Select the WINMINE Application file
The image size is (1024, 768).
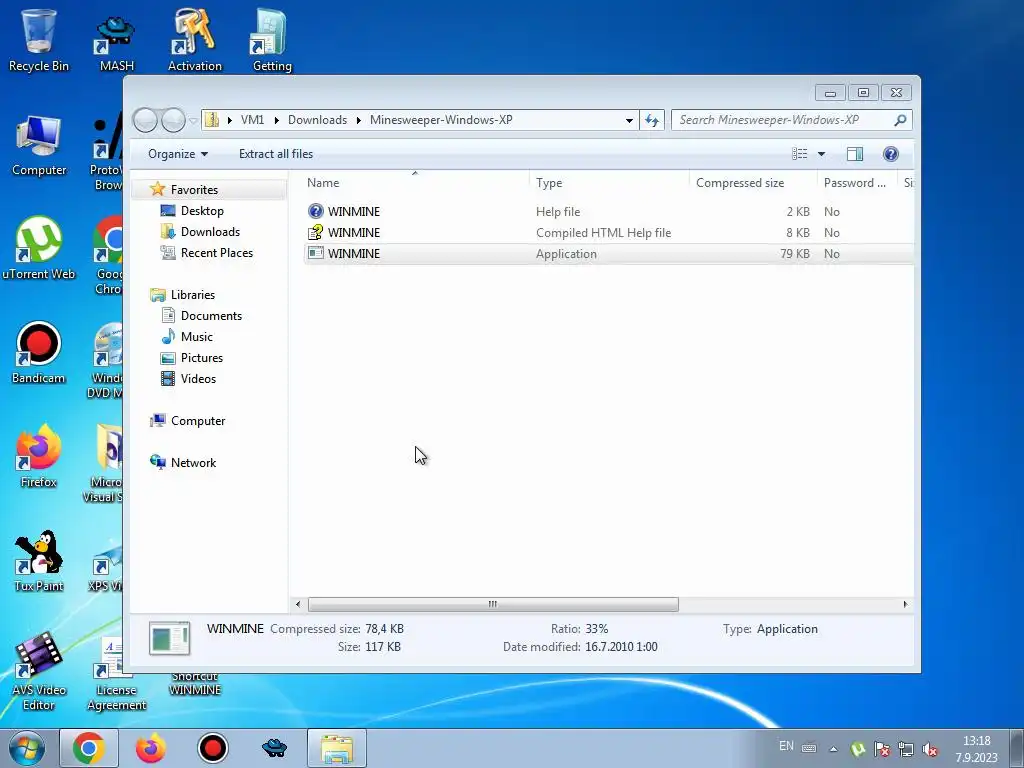[609, 253]
